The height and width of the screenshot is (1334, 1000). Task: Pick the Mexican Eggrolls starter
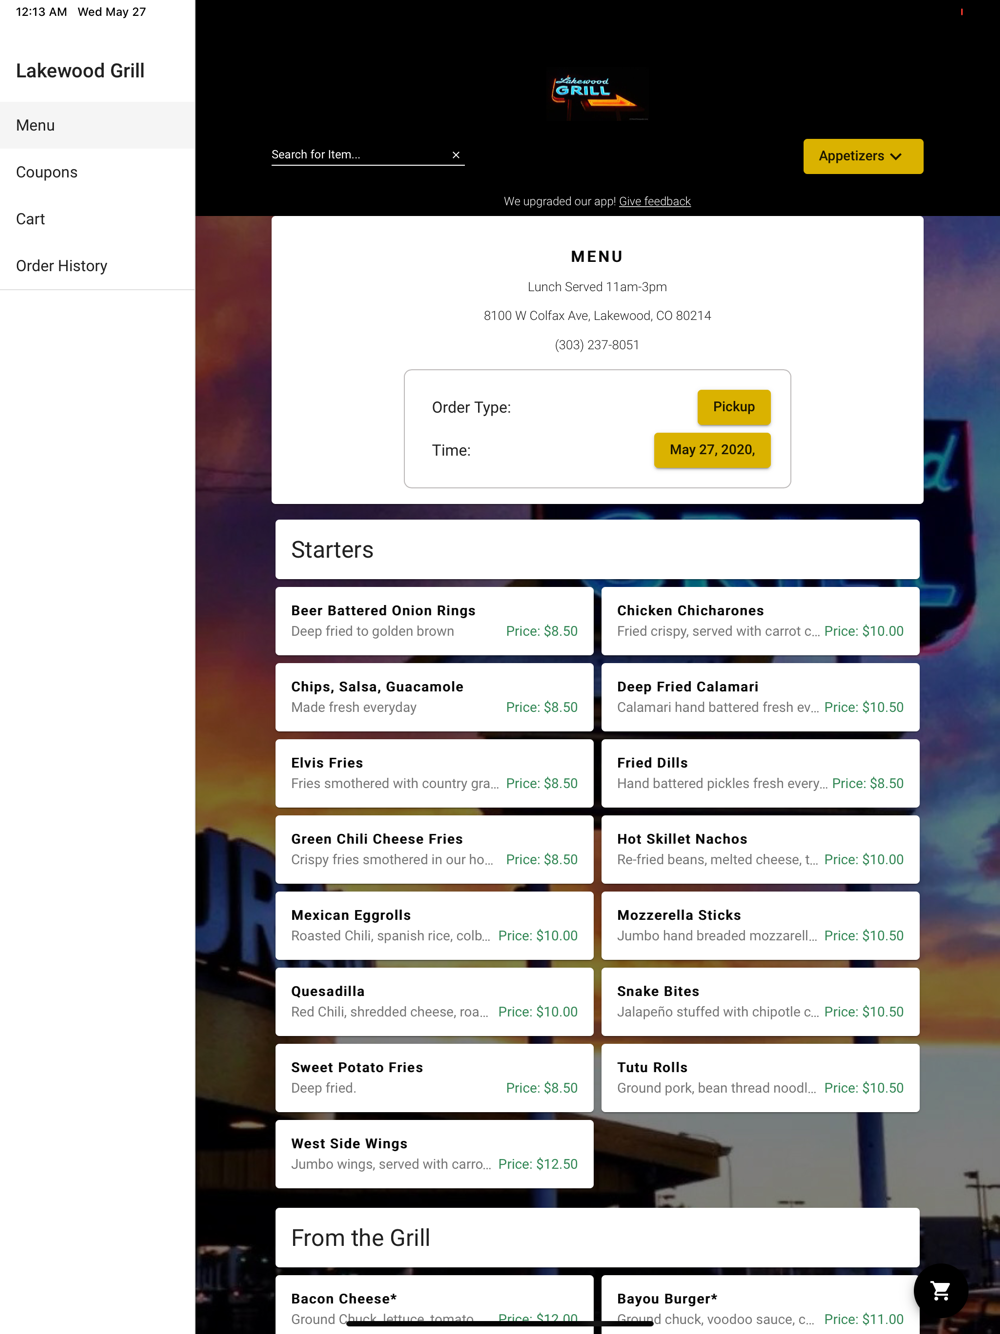coord(434,925)
